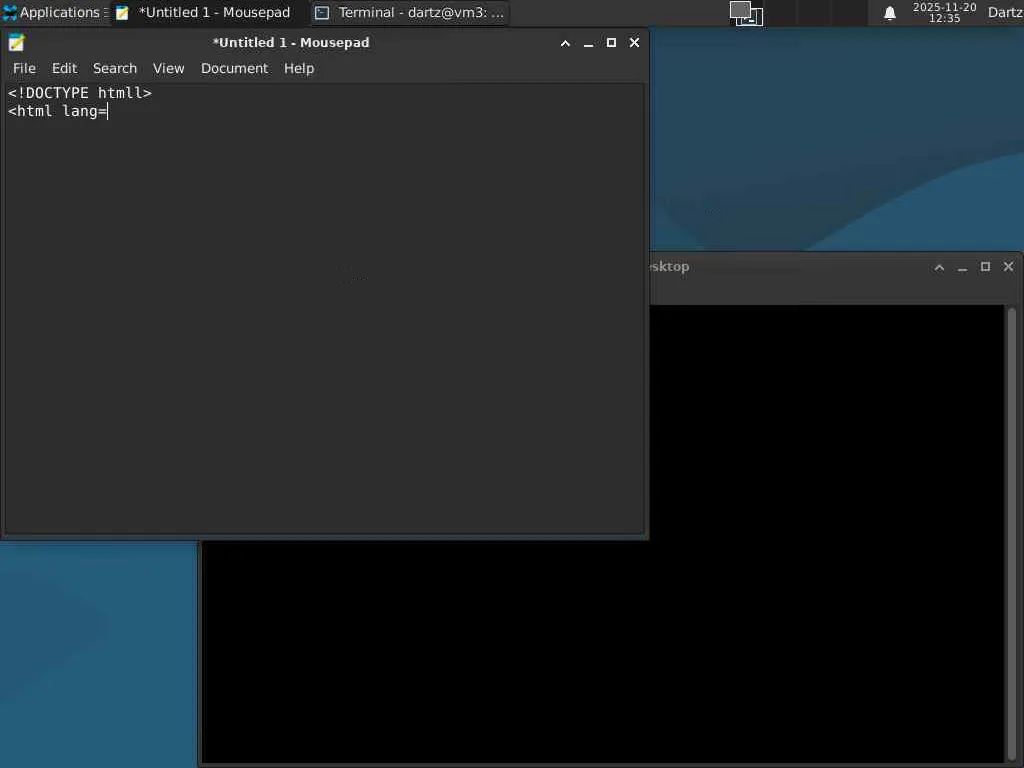This screenshot has width=1024, height=768.
Task: Maximize the Terminal window
Action: pyautogui.click(x=985, y=266)
